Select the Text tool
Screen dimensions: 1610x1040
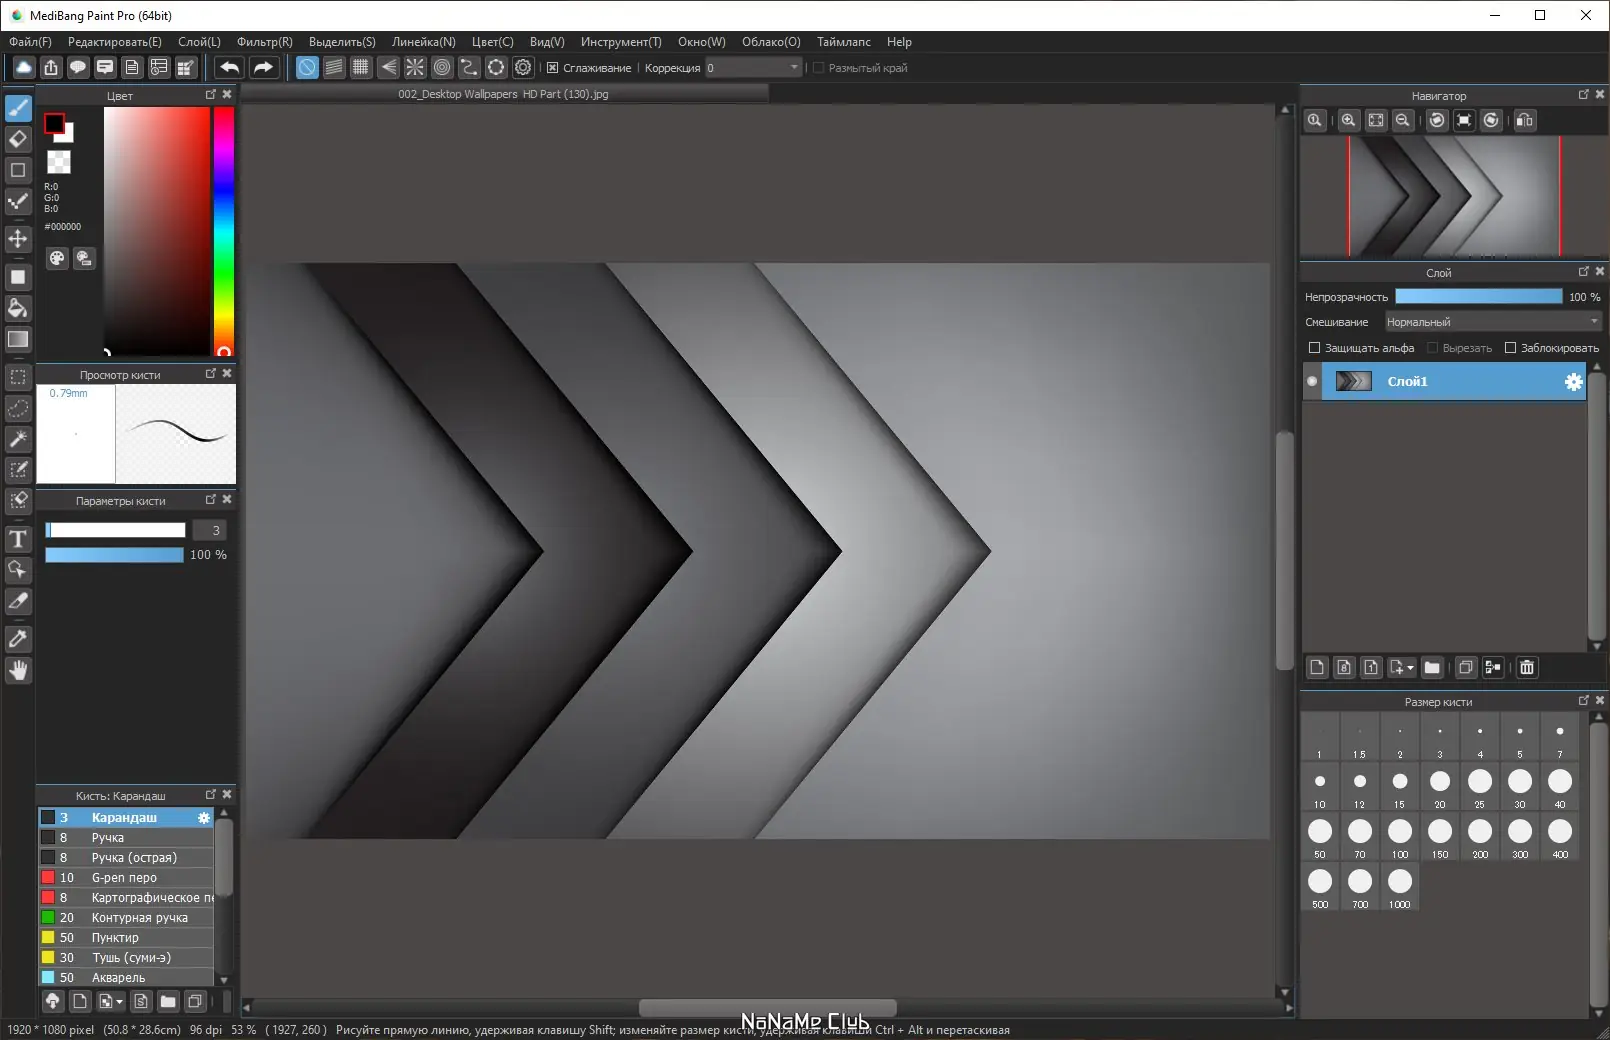coord(18,540)
